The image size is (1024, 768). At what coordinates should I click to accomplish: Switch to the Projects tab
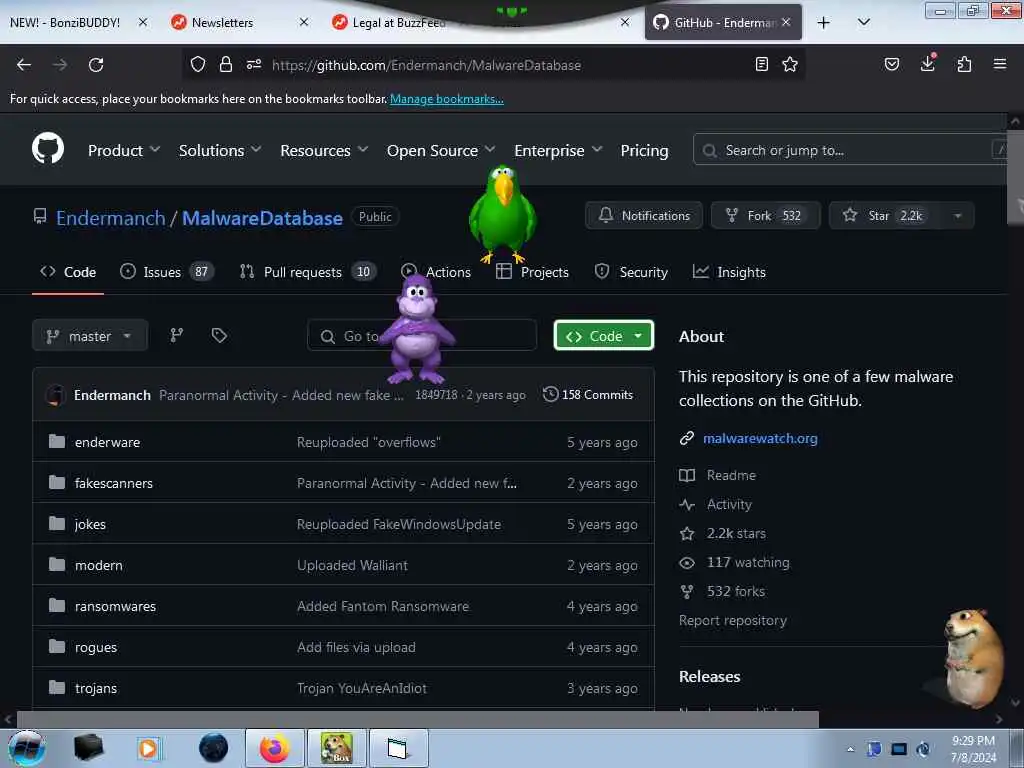coord(532,272)
